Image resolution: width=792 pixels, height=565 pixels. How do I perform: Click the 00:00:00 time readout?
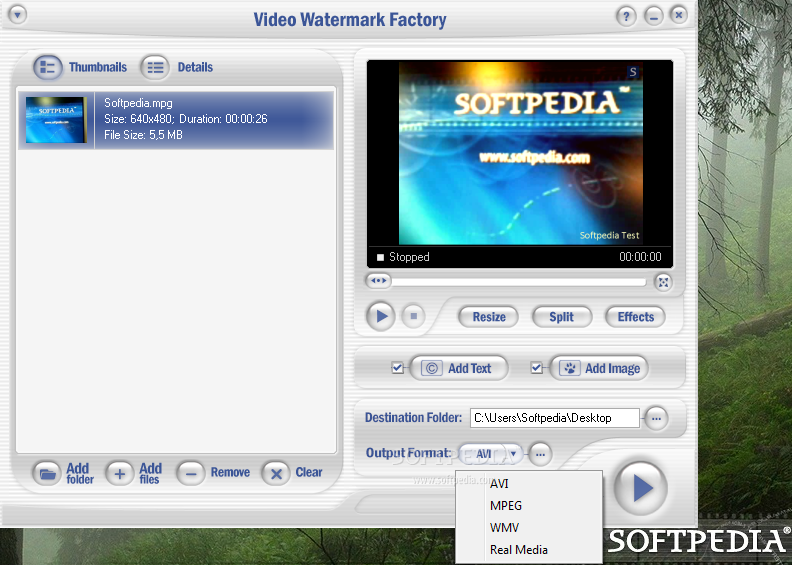[x=640, y=257]
